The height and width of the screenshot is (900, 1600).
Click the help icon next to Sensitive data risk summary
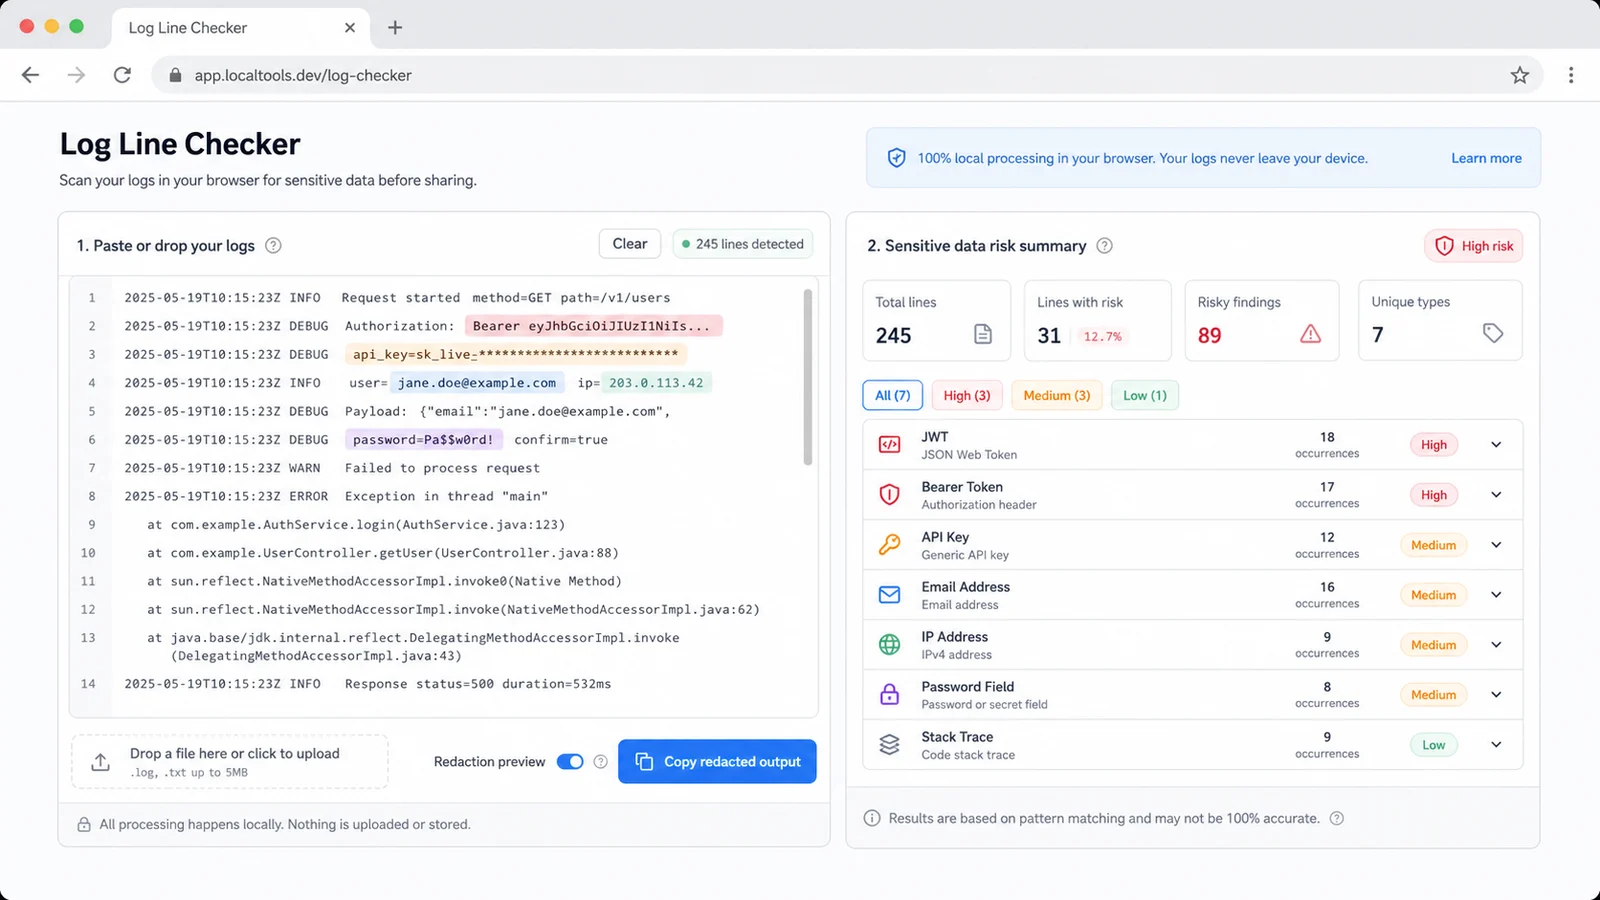[x=1105, y=246]
